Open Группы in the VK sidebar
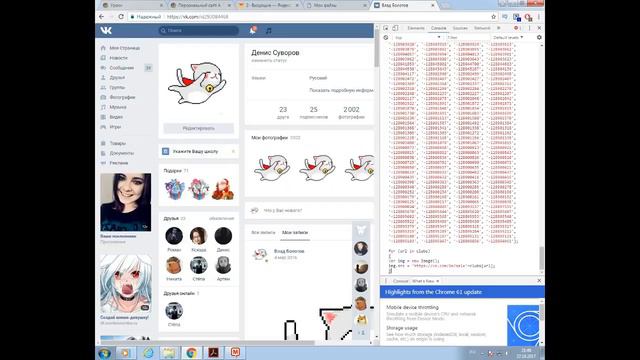Image resolution: width=640 pixels, height=360 pixels. click(117, 87)
